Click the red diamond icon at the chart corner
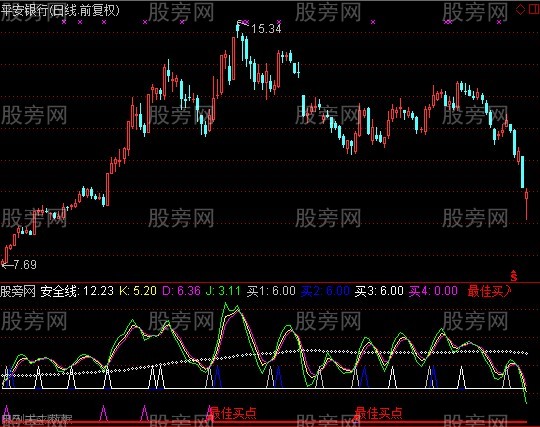Screen dimensions: 540x427 pyautogui.click(x=520, y=9)
